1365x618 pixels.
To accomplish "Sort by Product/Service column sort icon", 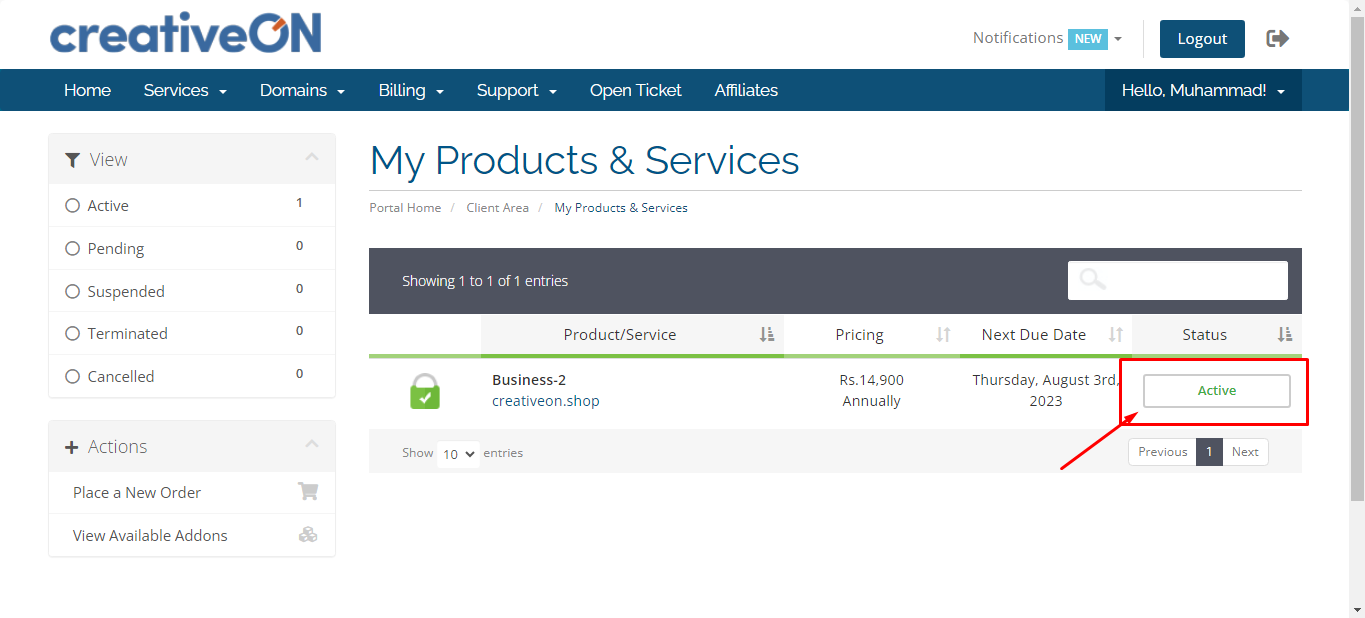I will point(767,335).
